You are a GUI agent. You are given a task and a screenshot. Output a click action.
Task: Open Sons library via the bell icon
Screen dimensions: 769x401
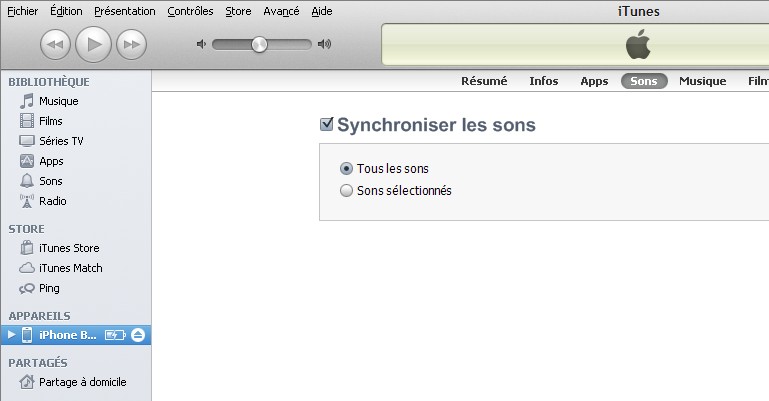point(26,181)
